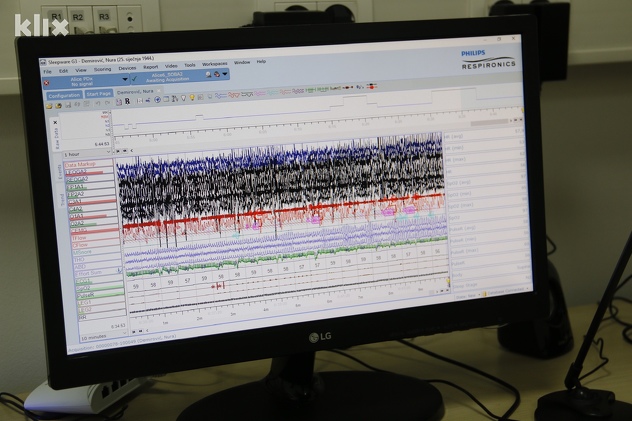Image resolution: width=632 pixels, height=421 pixels.
Task: Open the Edit menu
Action: (x=64, y=71)
